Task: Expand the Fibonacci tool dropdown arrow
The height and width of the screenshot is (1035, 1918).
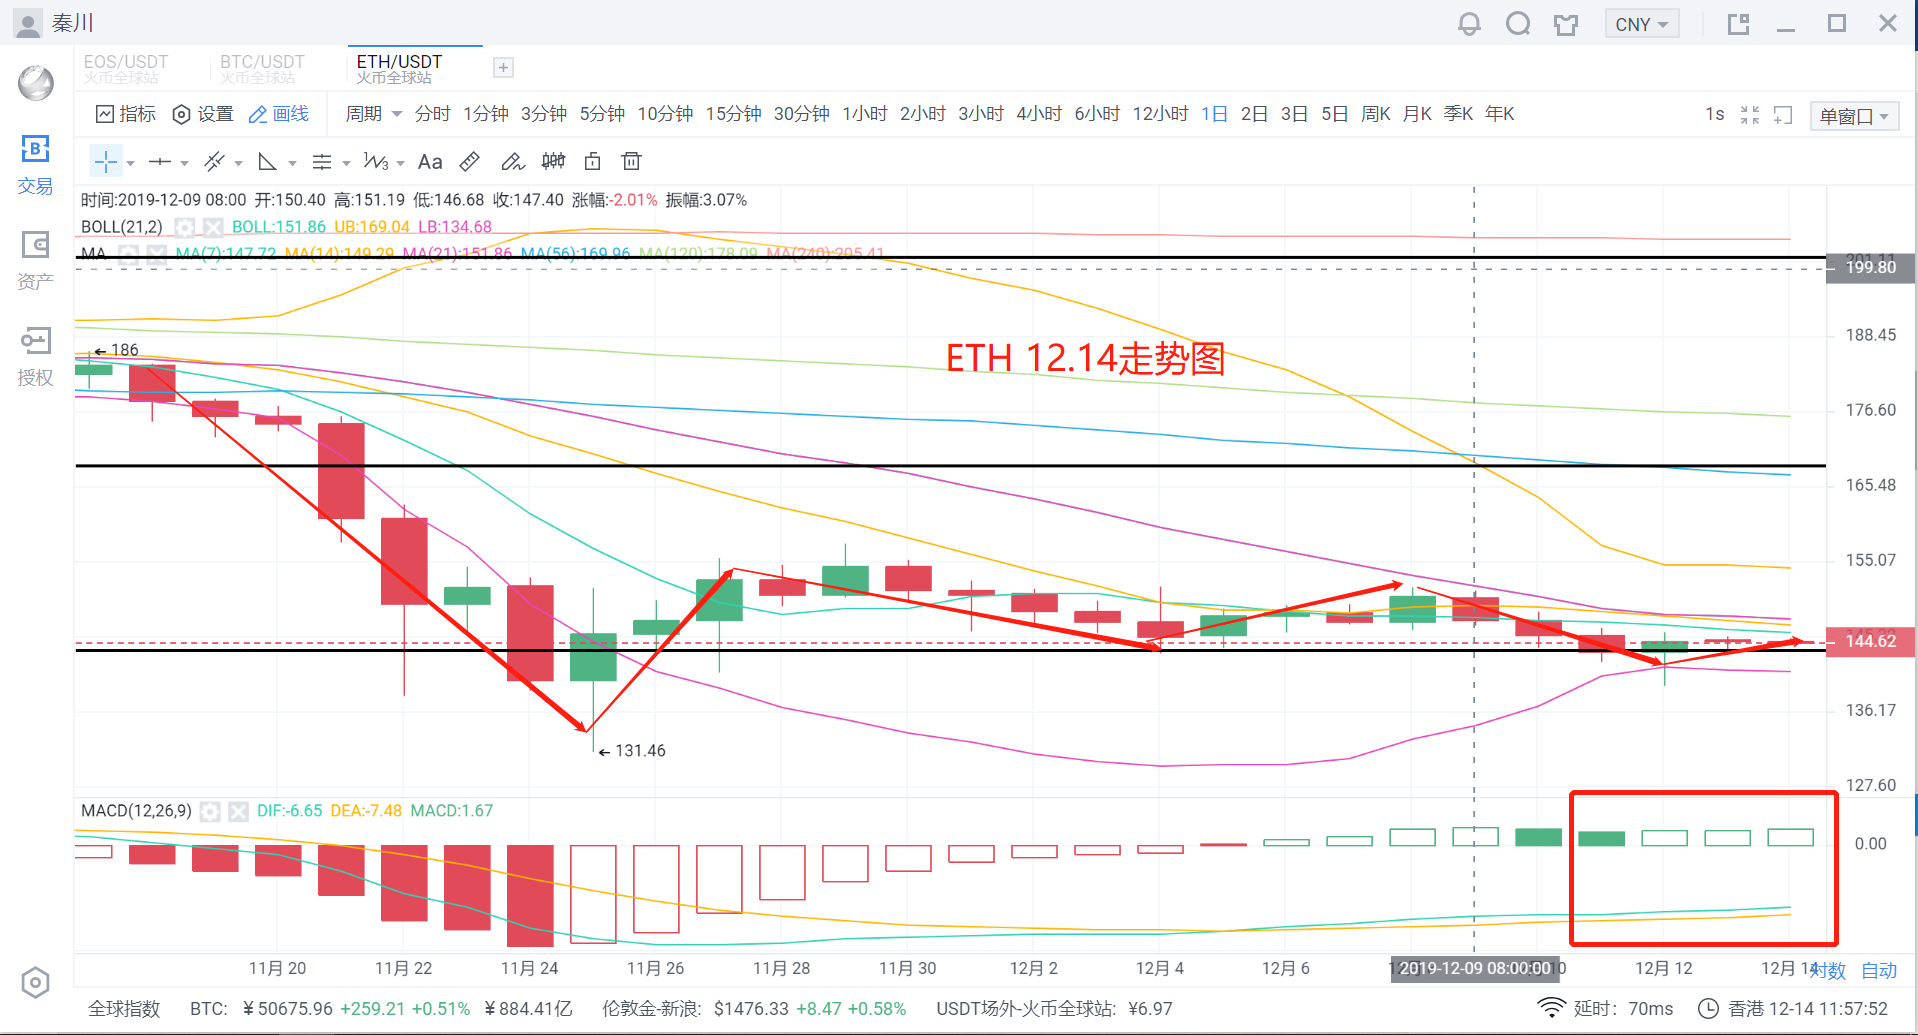Action: pyautogui.click(x=346, y=163)
